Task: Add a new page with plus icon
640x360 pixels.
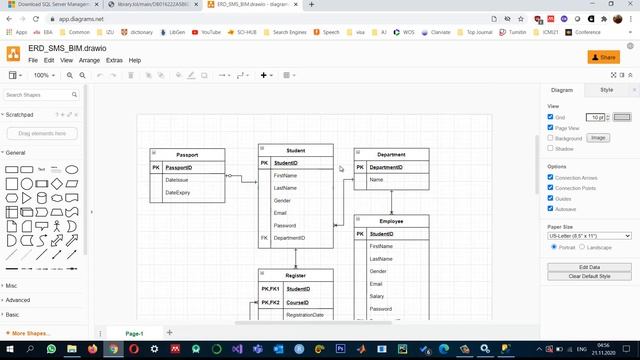Action: click(169, 333)
